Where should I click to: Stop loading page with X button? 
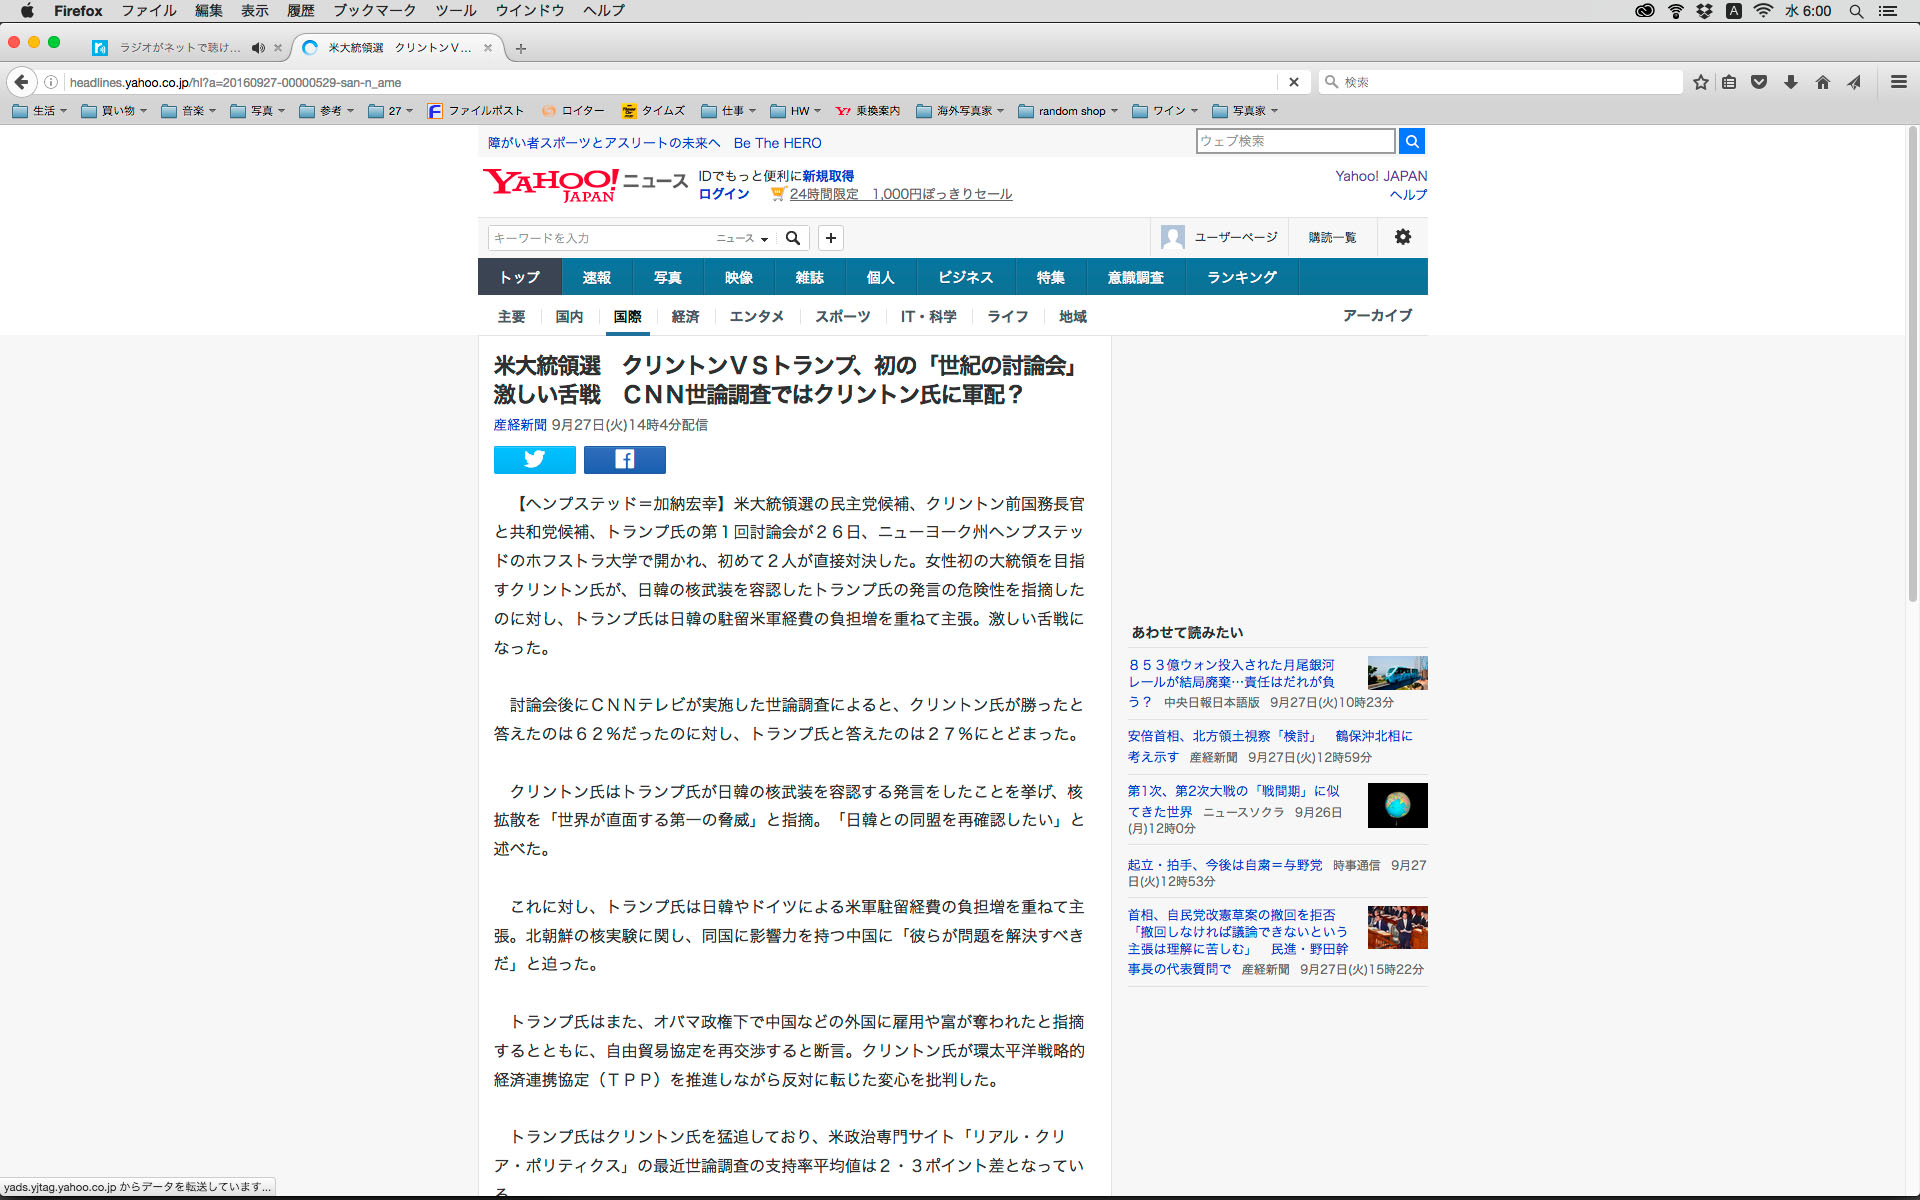[1293, 82]
